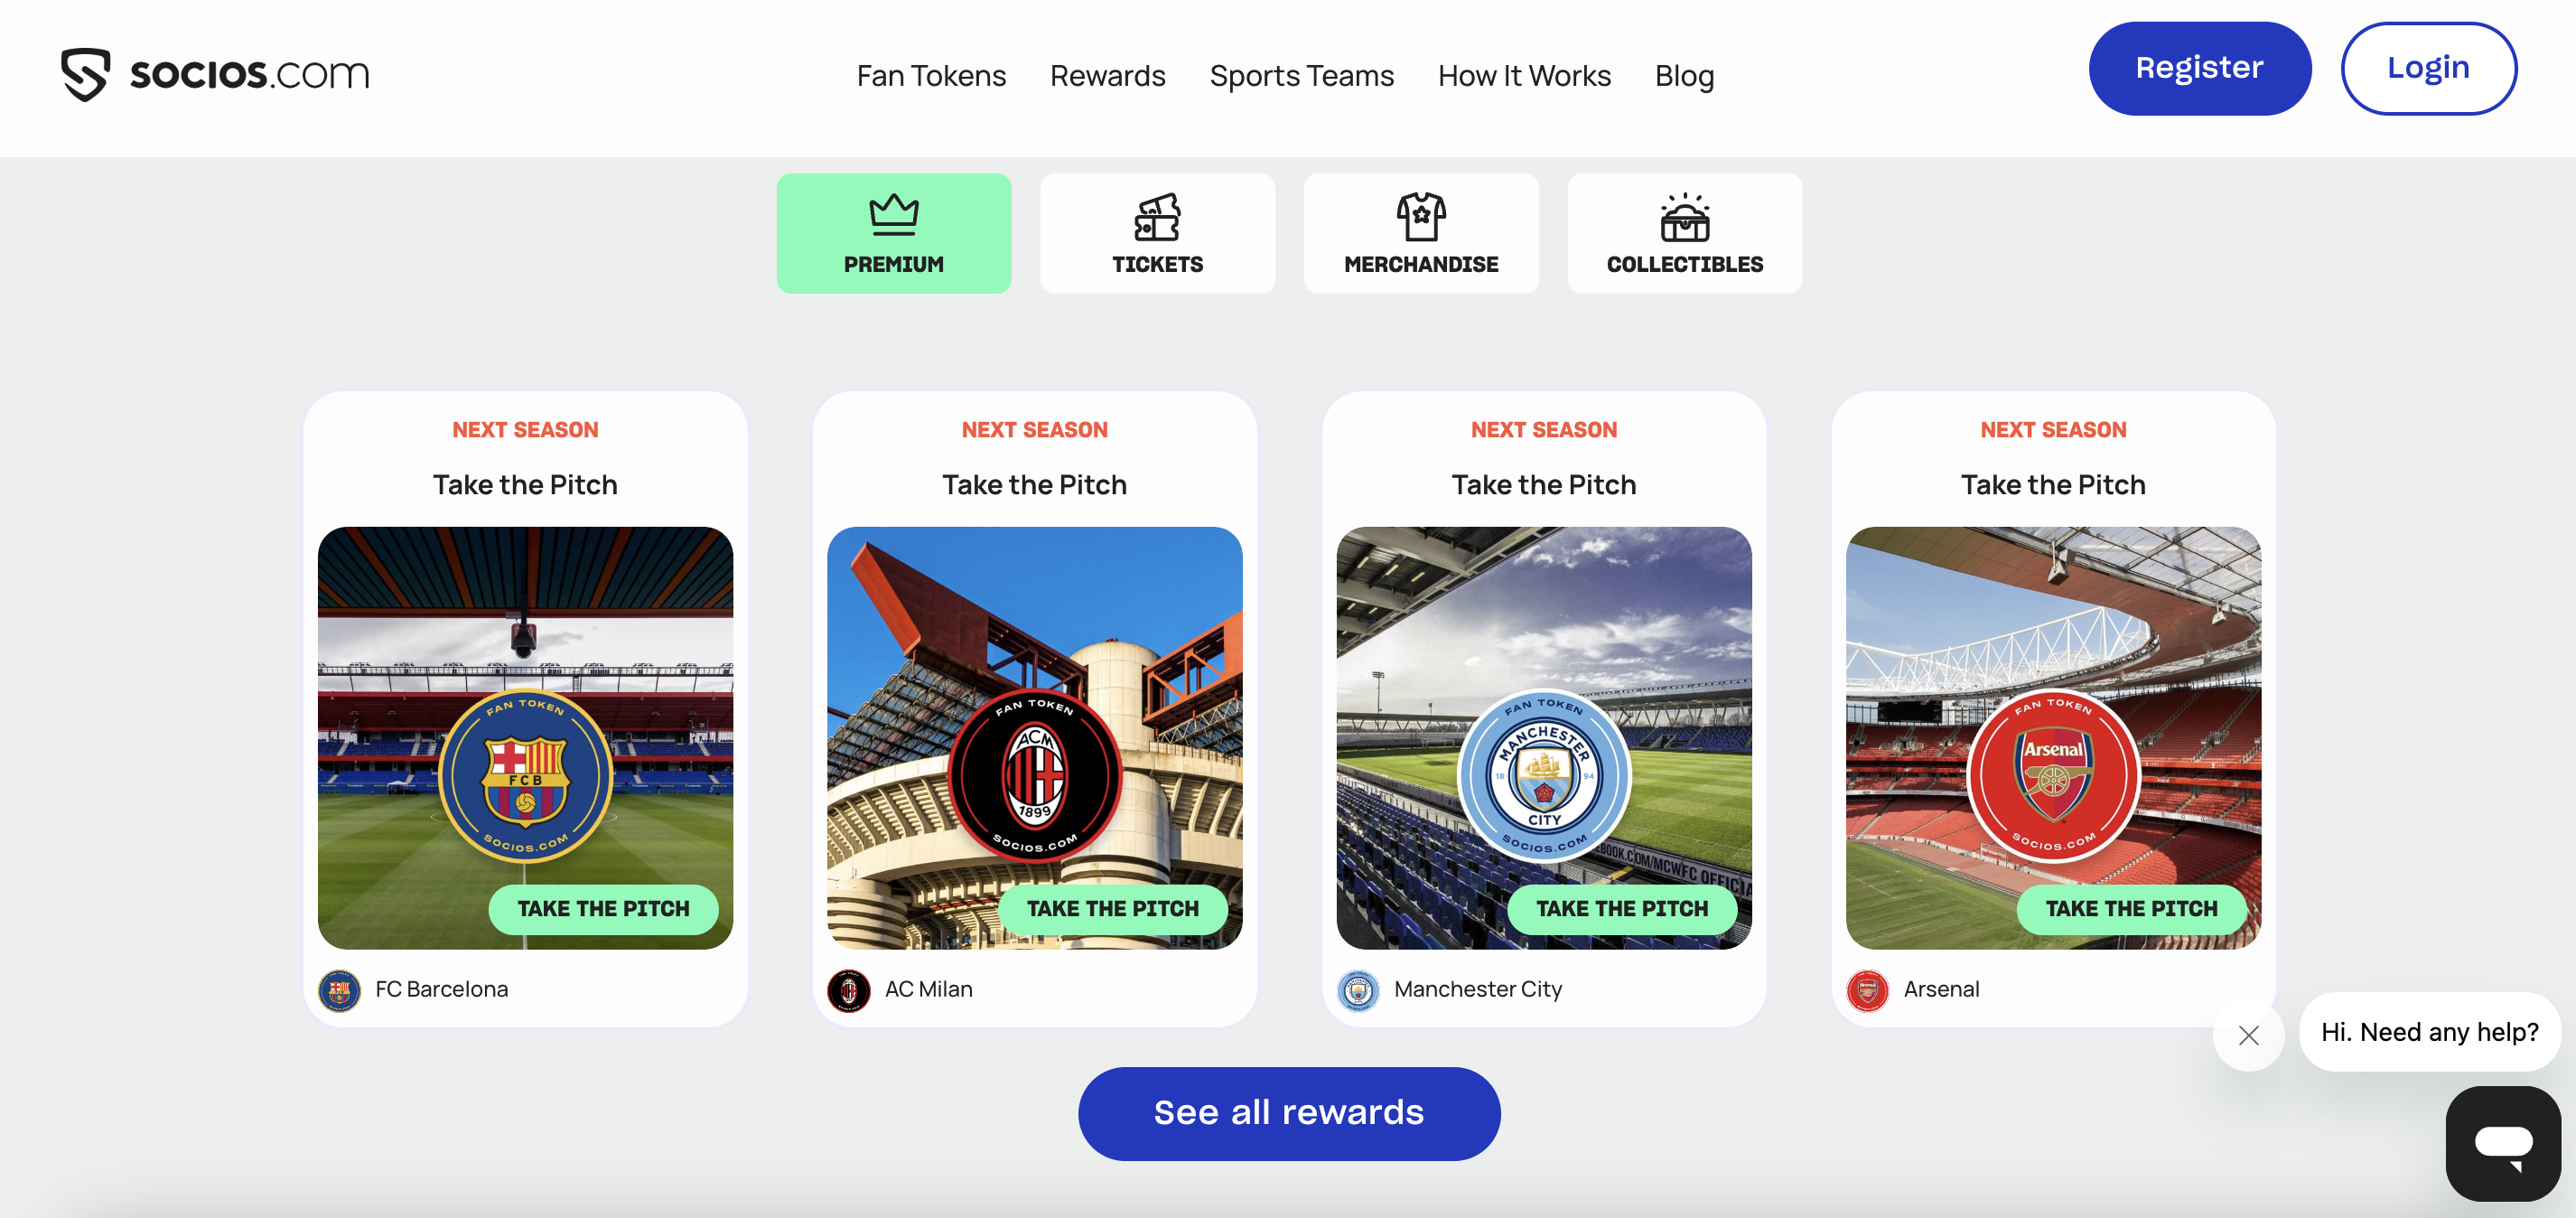Viewport: 2576px width, 1218px height.
Task: Click the Arsenal small crest
Action: [1867, 990]
